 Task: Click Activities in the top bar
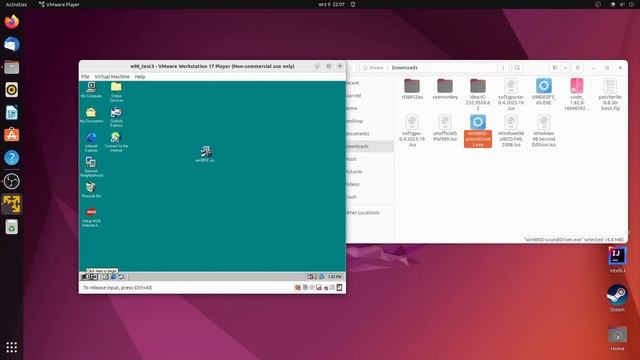pos(16,4)
